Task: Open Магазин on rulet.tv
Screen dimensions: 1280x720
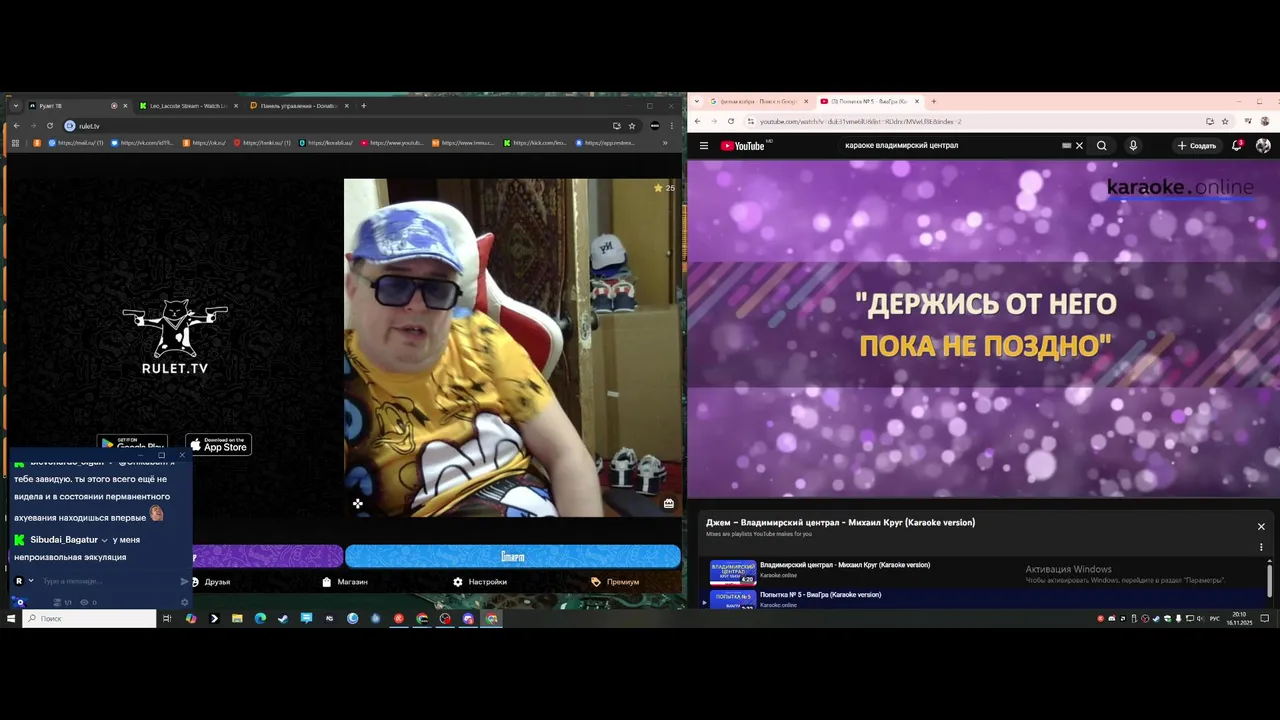Action: click(345, 582)
